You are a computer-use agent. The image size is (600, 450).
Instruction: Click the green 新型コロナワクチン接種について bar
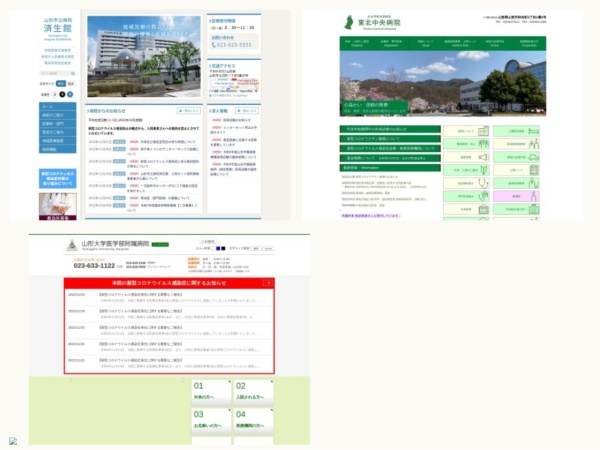[390, 139]
